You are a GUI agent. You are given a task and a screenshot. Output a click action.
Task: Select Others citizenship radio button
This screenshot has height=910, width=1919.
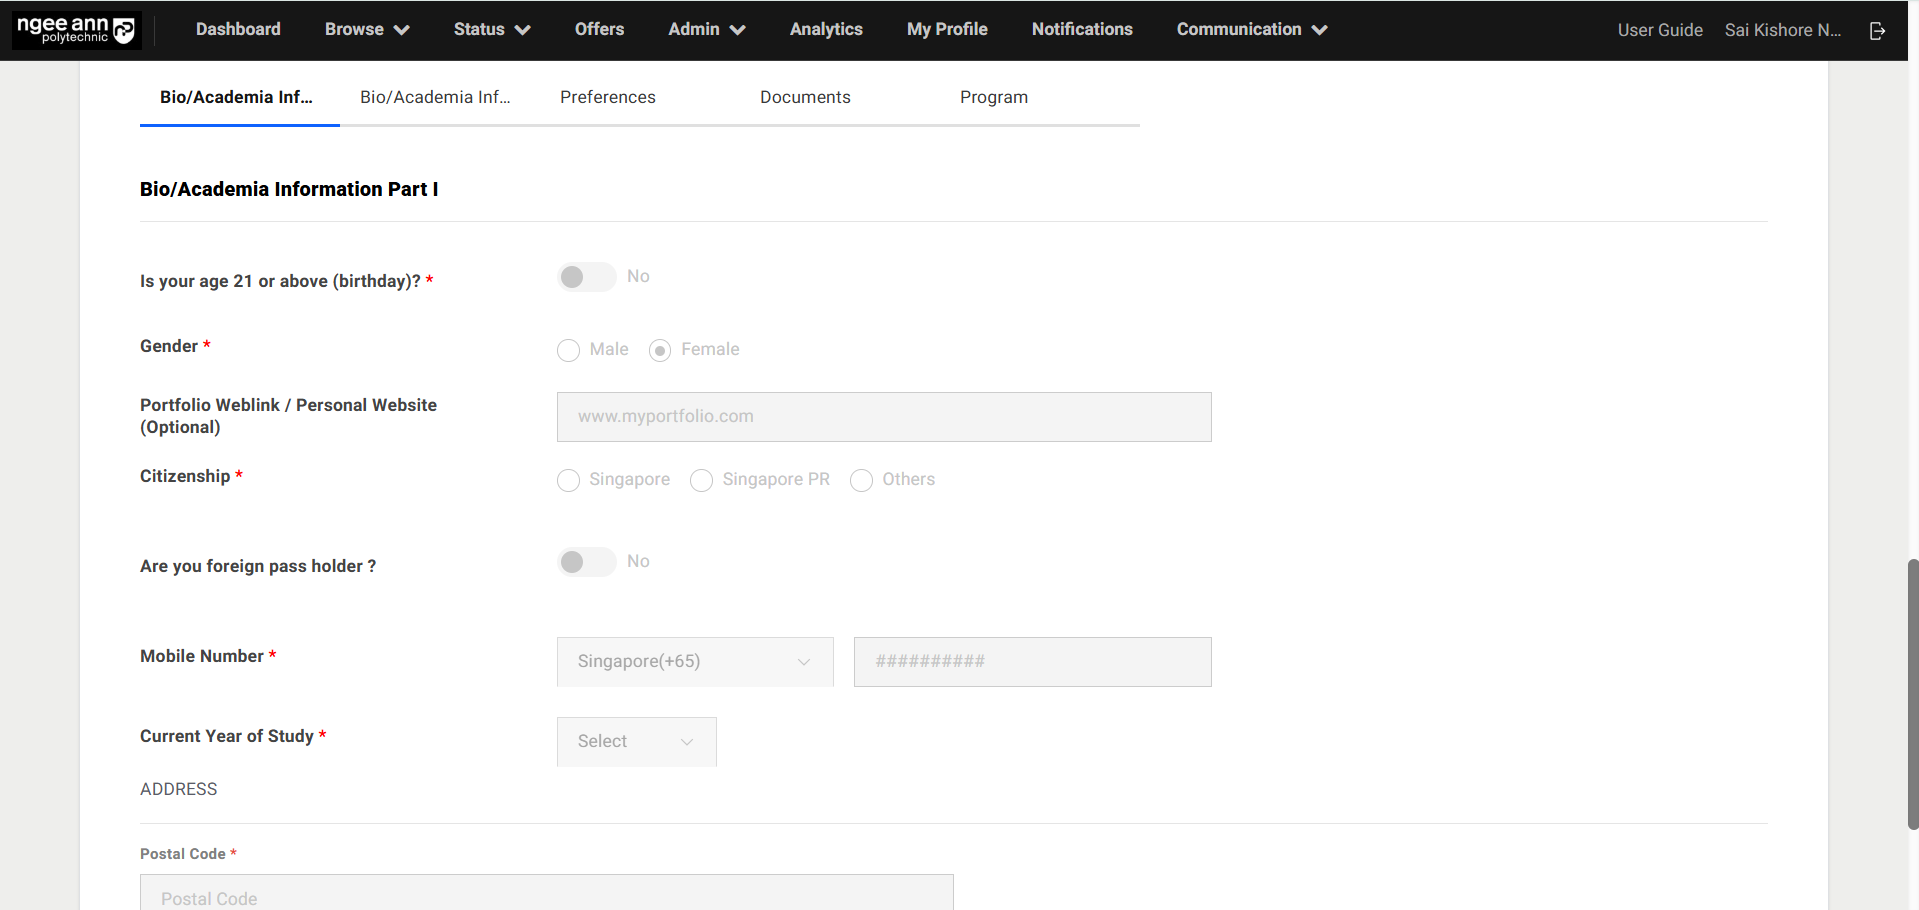pos(861,480)
